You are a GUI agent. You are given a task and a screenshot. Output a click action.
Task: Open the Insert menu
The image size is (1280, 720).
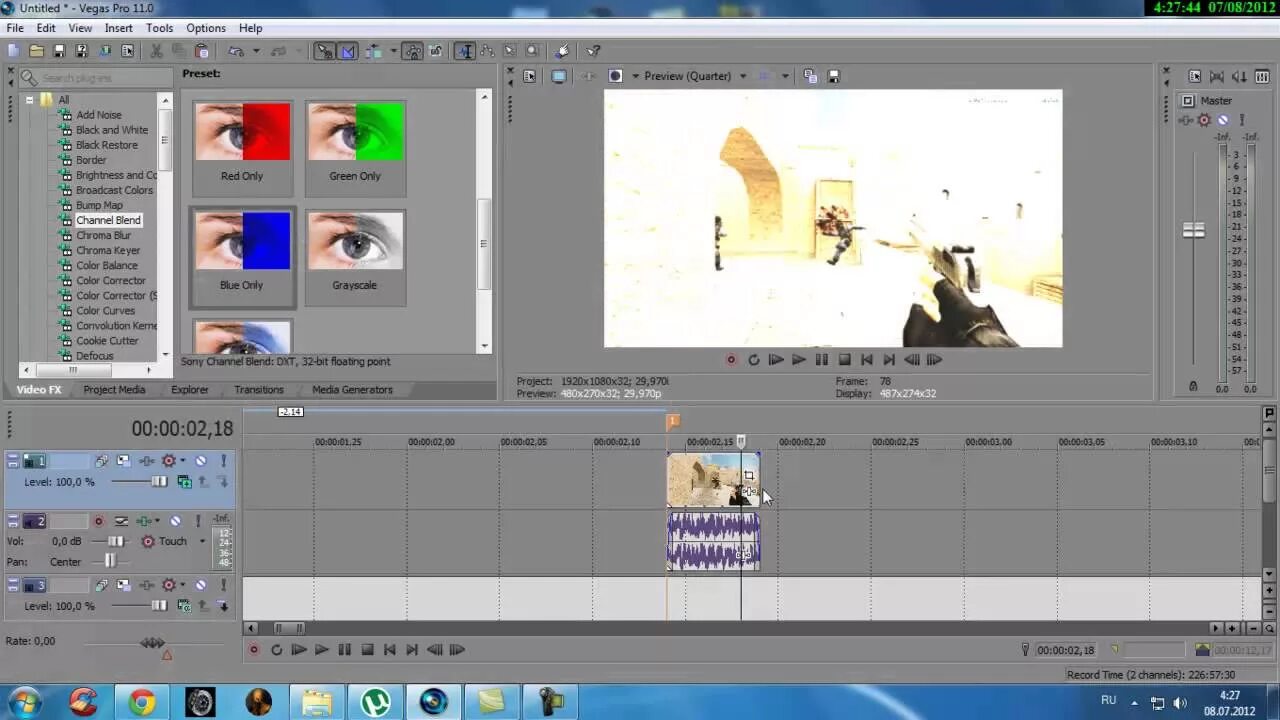pos(118,28)
